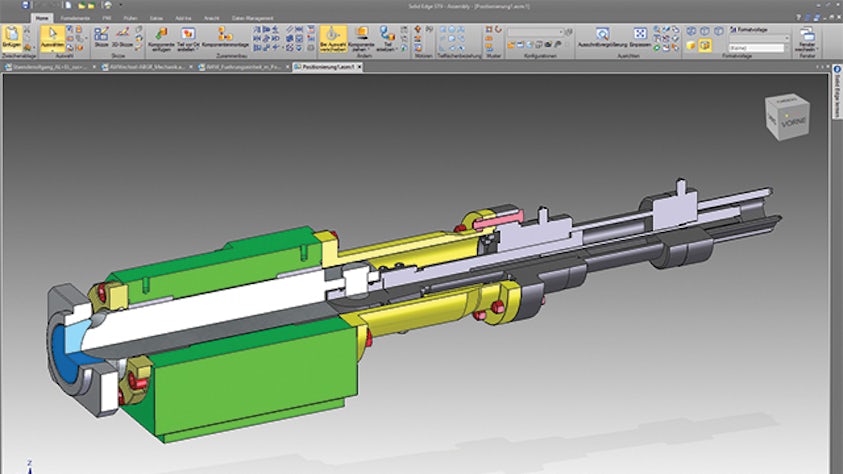843x474 pixels.
Task: Expand the dropdown arrow under Auswählen
Action: click(52, 50)
